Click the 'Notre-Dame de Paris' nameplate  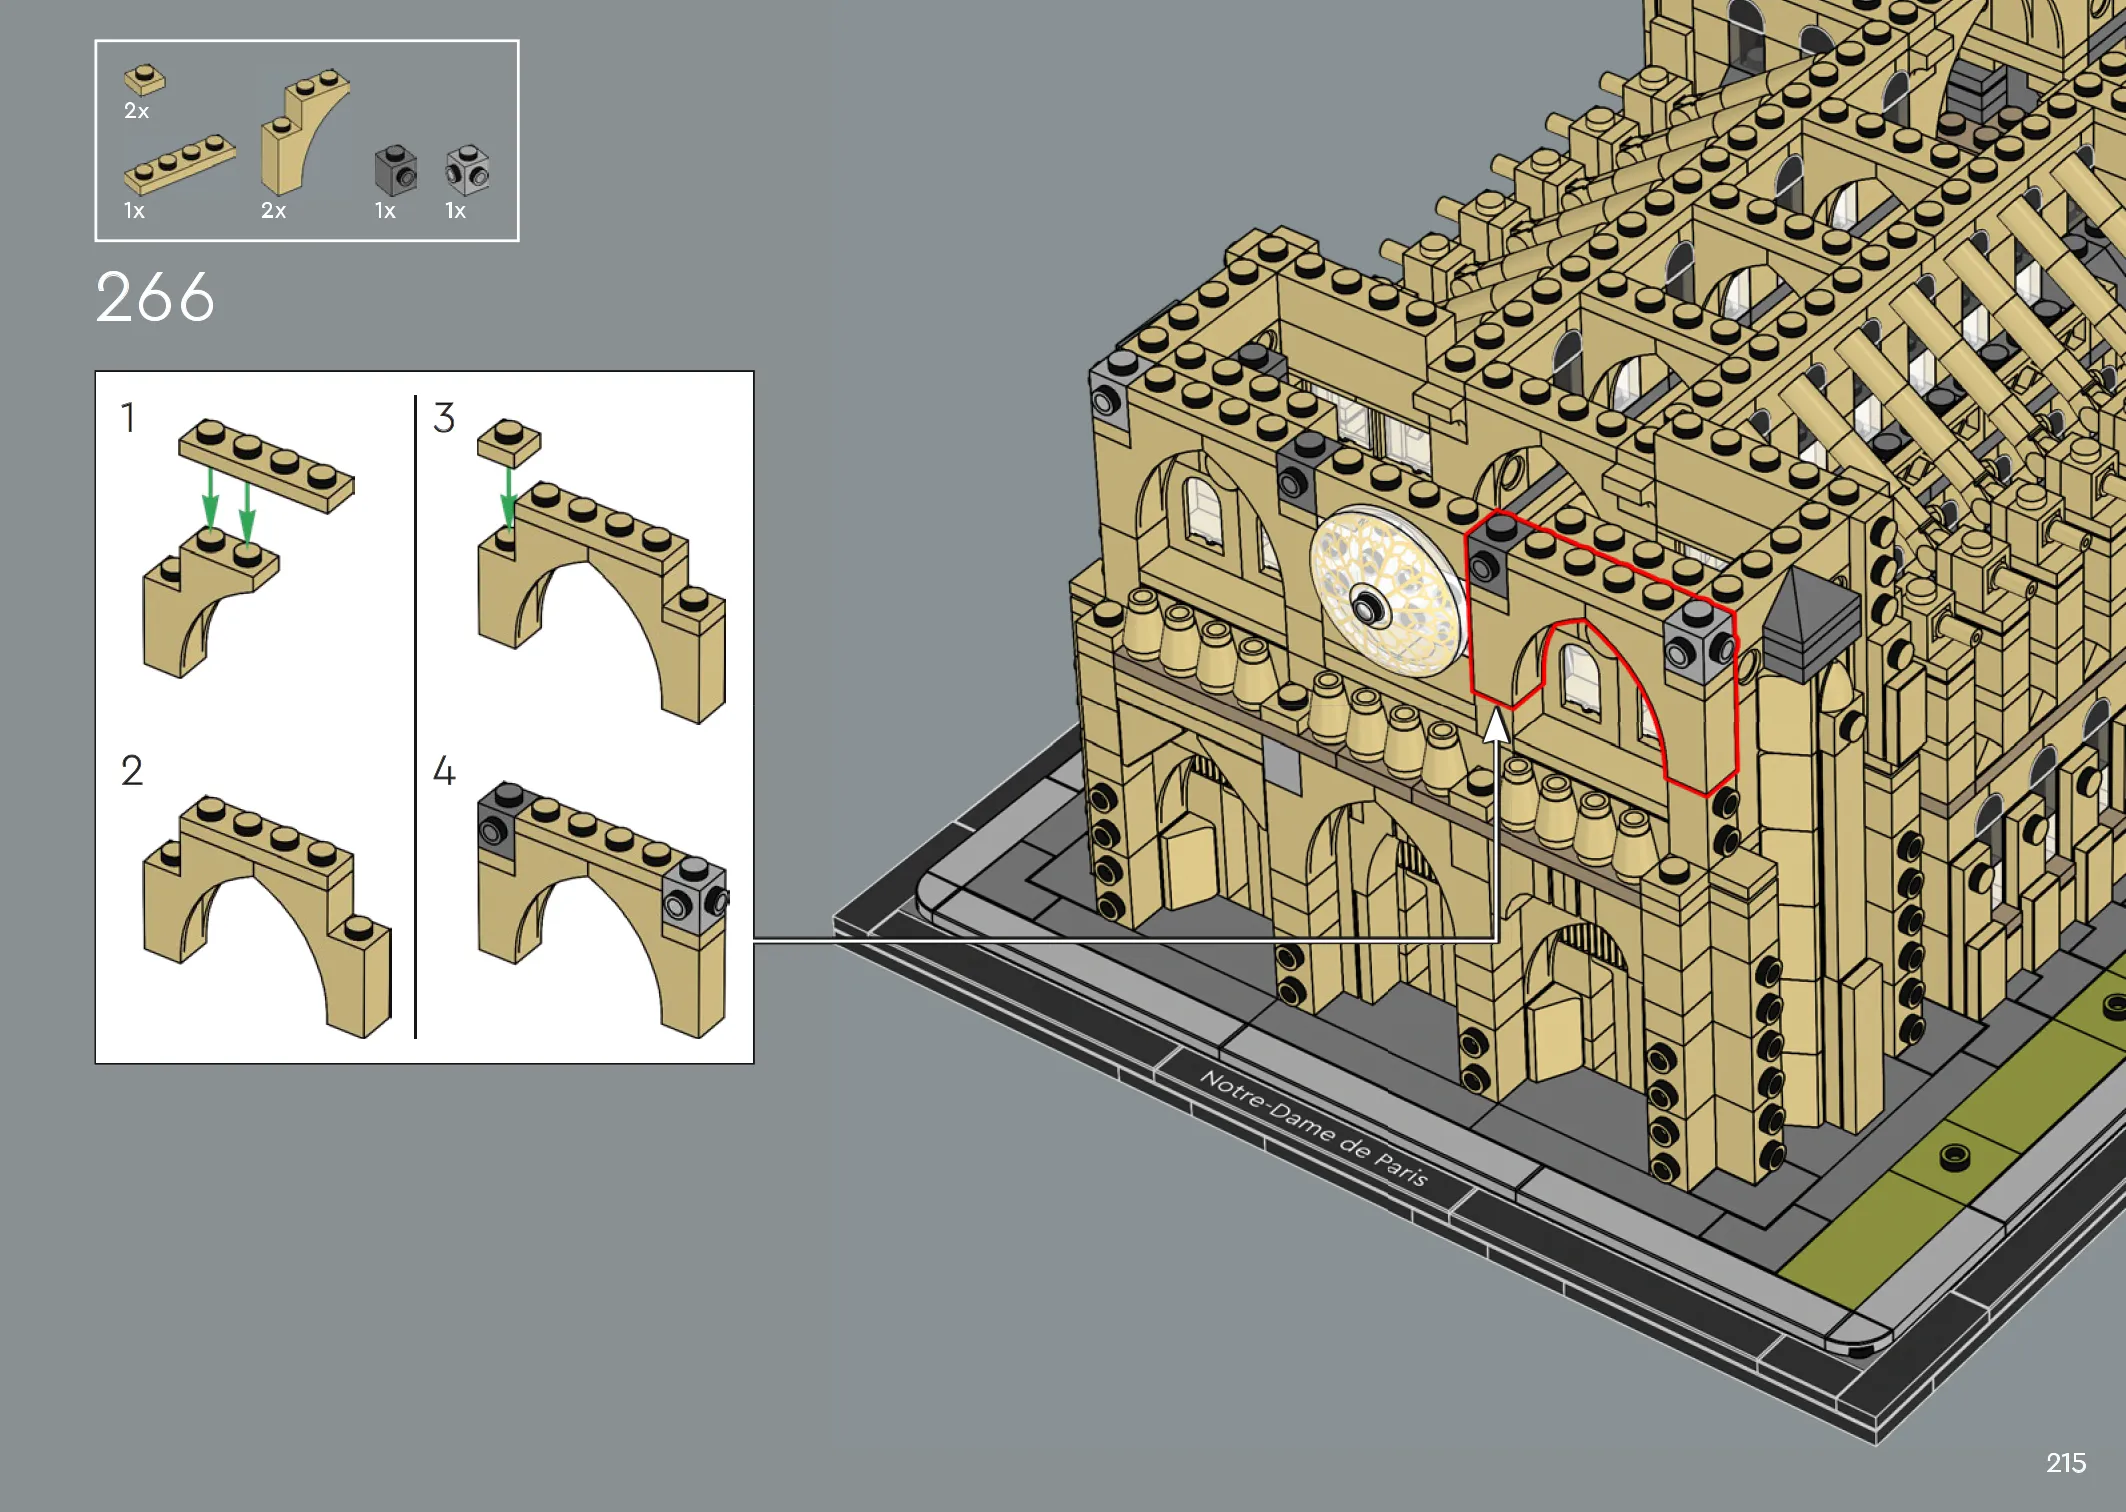click(1313, 1127)
